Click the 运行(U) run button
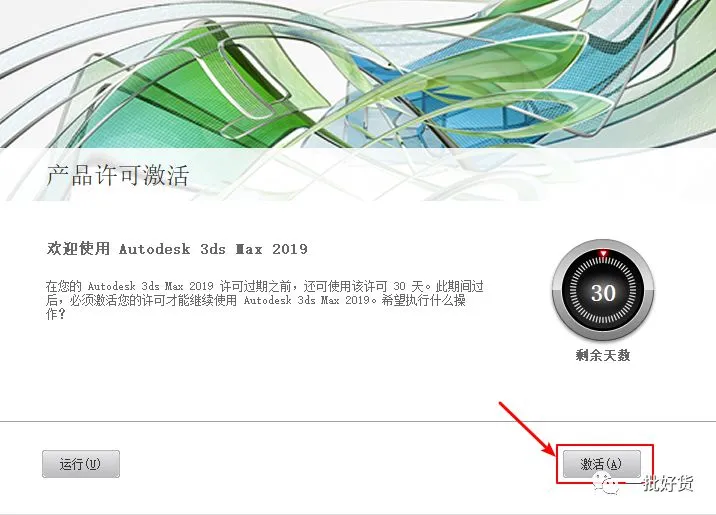Image resolution: width=716 pixels, height=515 pixels. 81,464
